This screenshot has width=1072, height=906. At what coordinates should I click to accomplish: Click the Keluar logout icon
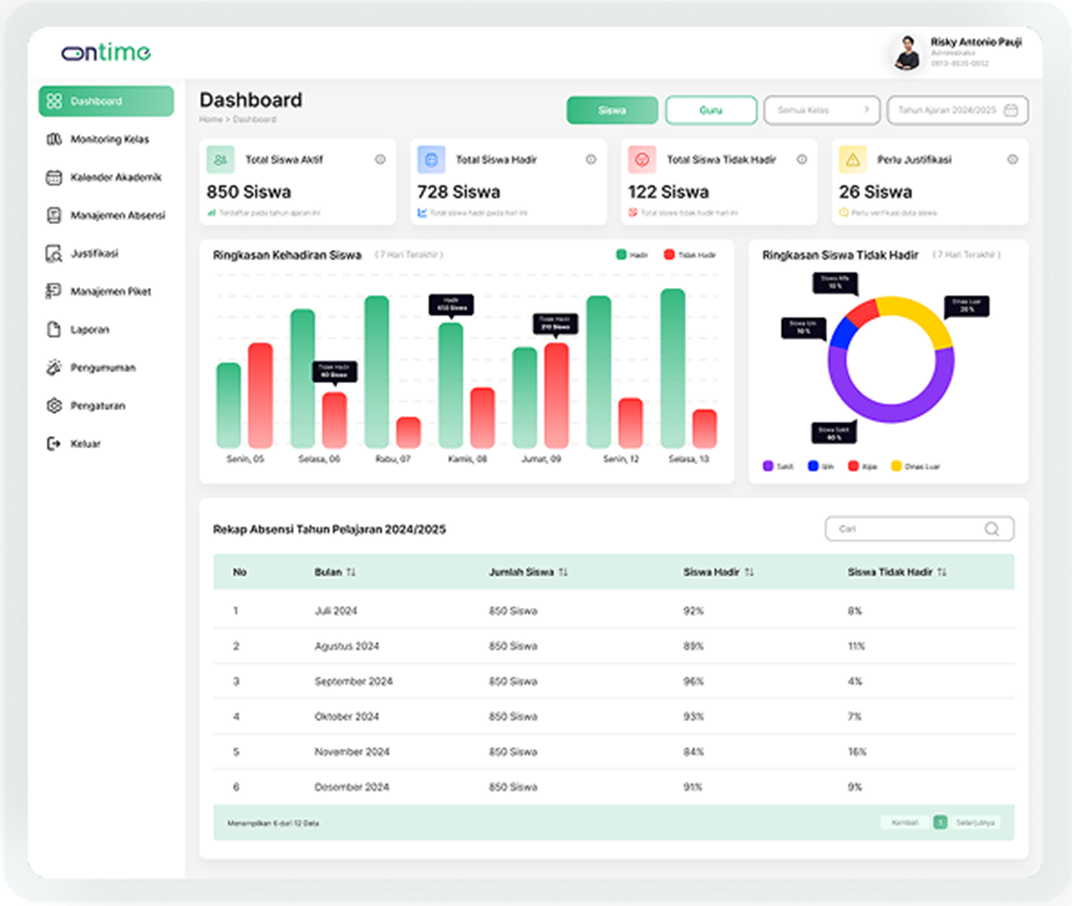click(x=54, y=444)
